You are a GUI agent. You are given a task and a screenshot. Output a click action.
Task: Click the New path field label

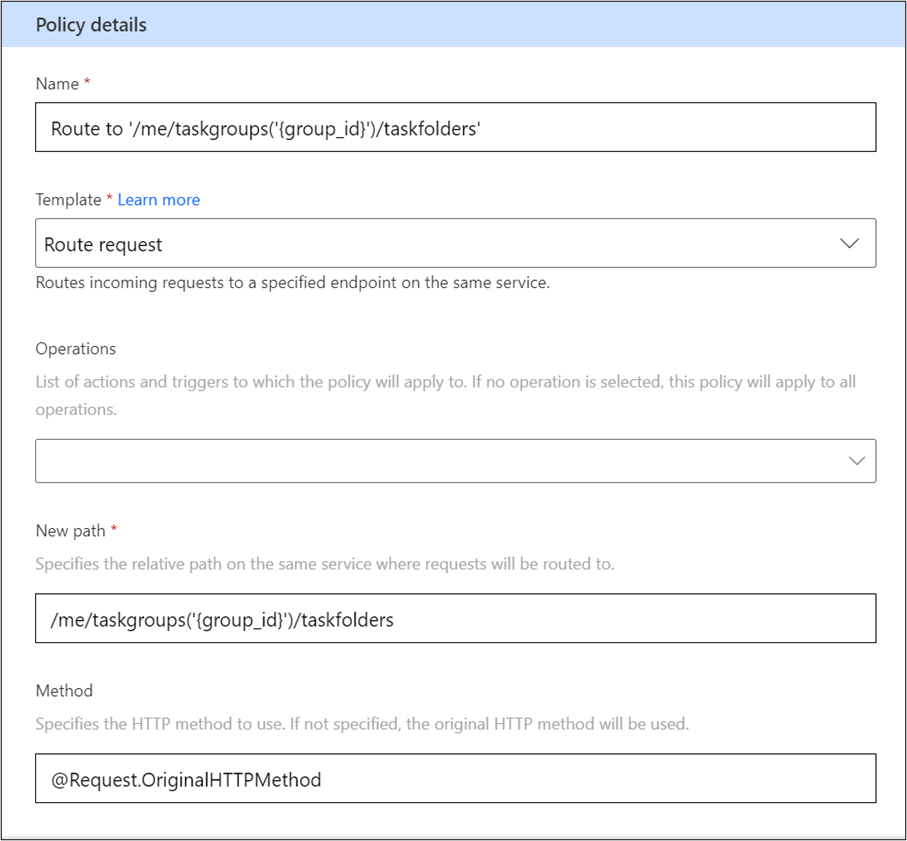pyautogui.click(x=71, y=531)
